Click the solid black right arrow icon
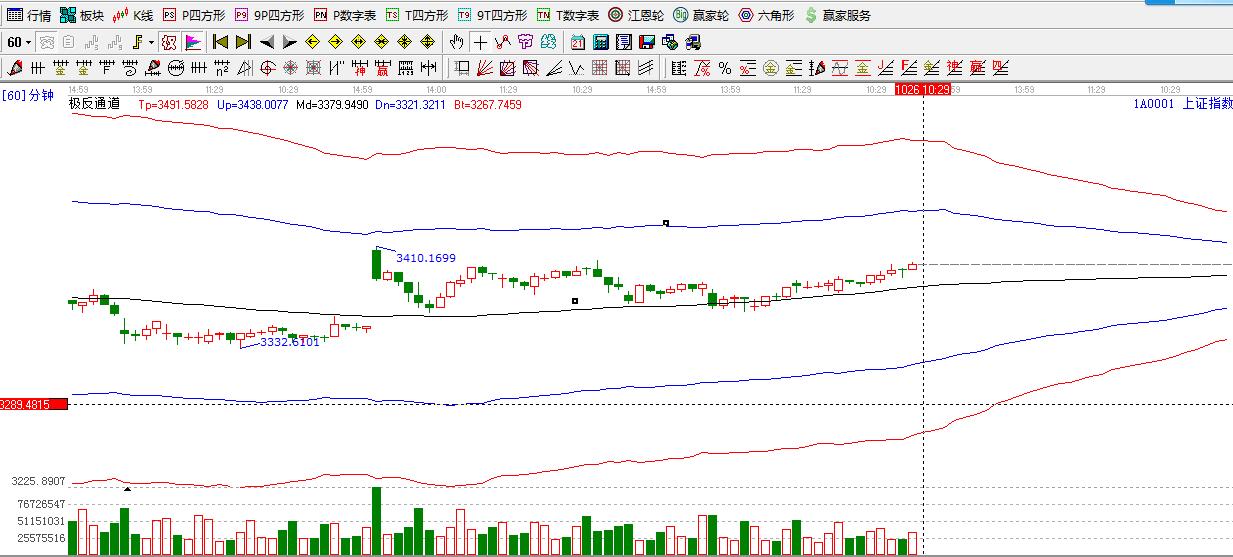The width and height of the screenshot is (1233, 557). coord(289,42)
